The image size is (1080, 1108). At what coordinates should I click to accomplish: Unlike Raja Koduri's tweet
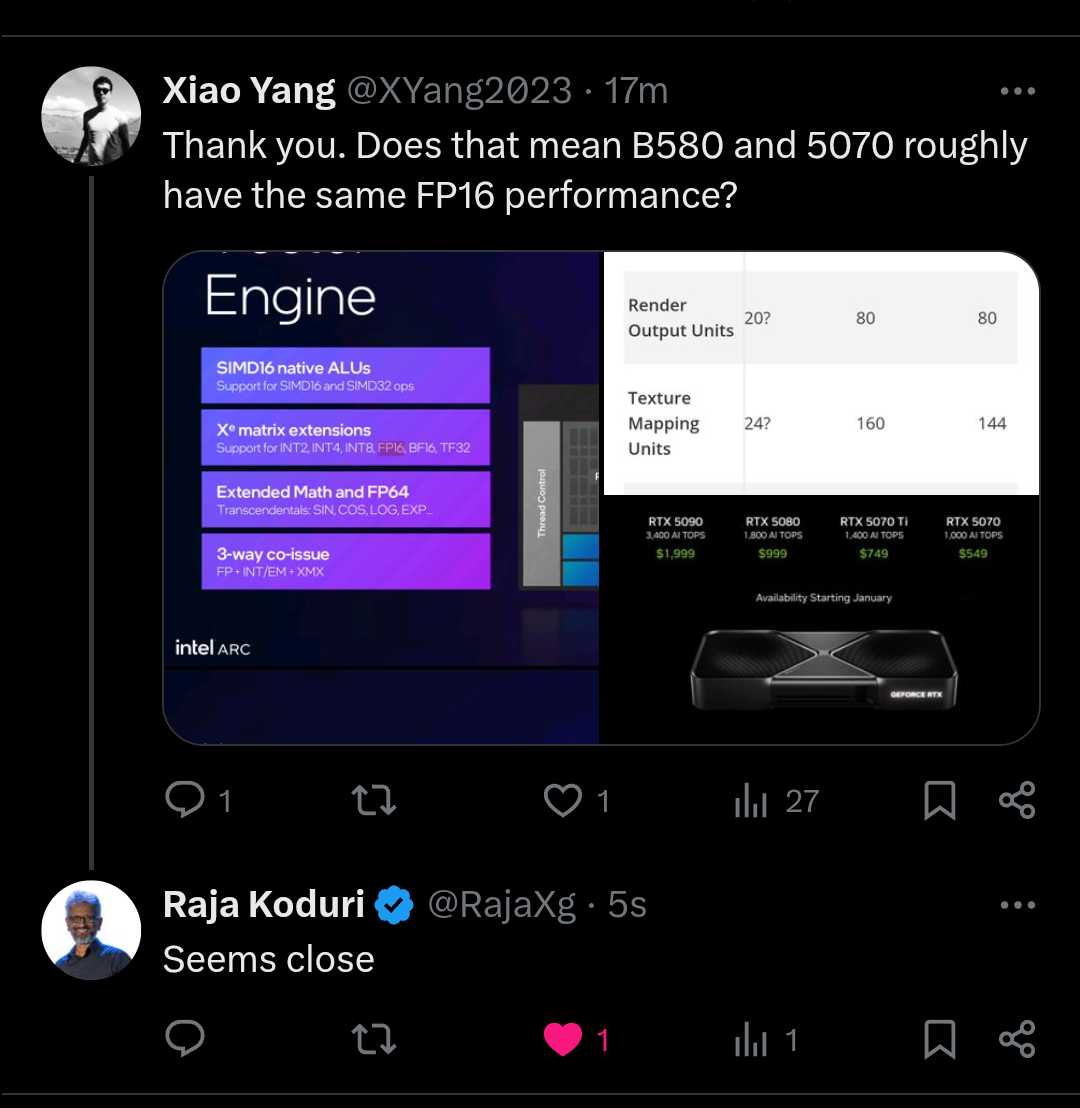[x=563, y=1040]
